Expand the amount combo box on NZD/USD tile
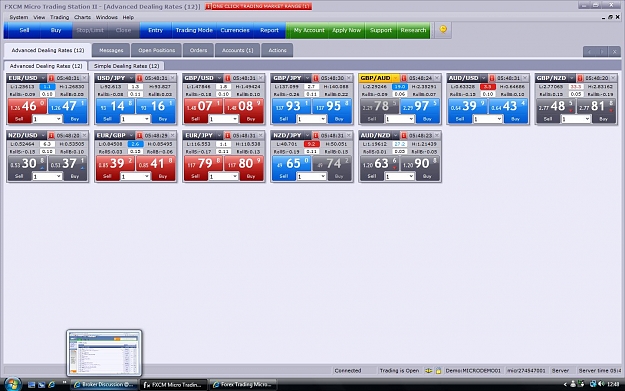This screenshot has height=391, width=625. coord(59,176)
